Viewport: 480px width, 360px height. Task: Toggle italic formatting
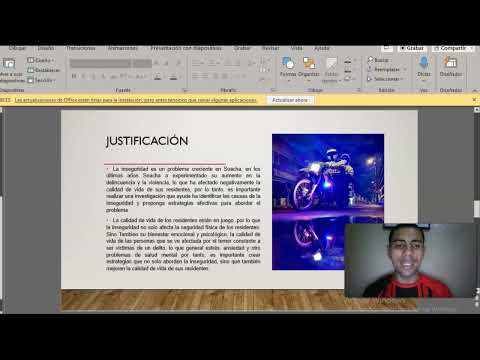click(x=83, y=77)
